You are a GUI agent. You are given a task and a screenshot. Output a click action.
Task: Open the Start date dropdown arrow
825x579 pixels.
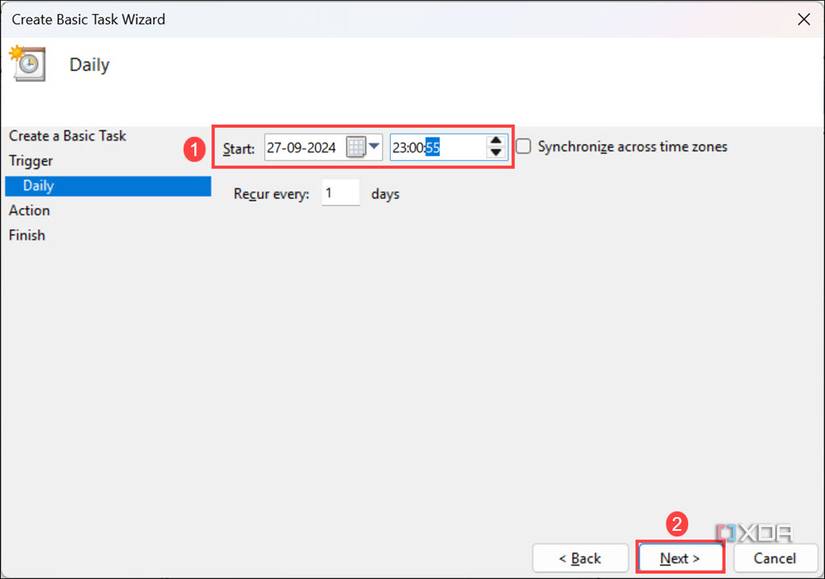[375, 147]
